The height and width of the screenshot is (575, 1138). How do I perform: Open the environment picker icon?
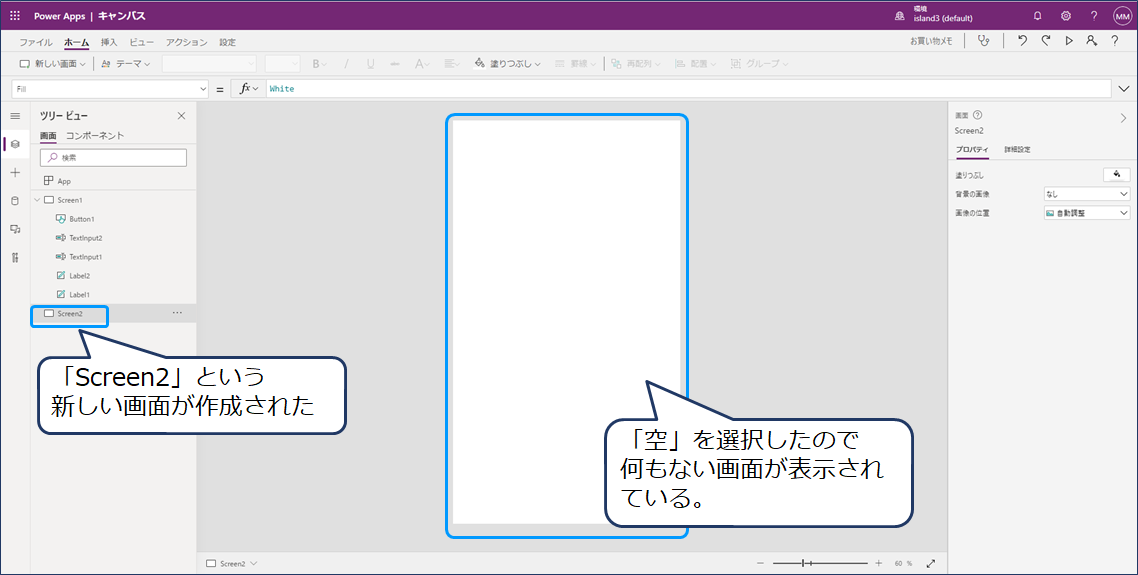(x=900, y=15)
